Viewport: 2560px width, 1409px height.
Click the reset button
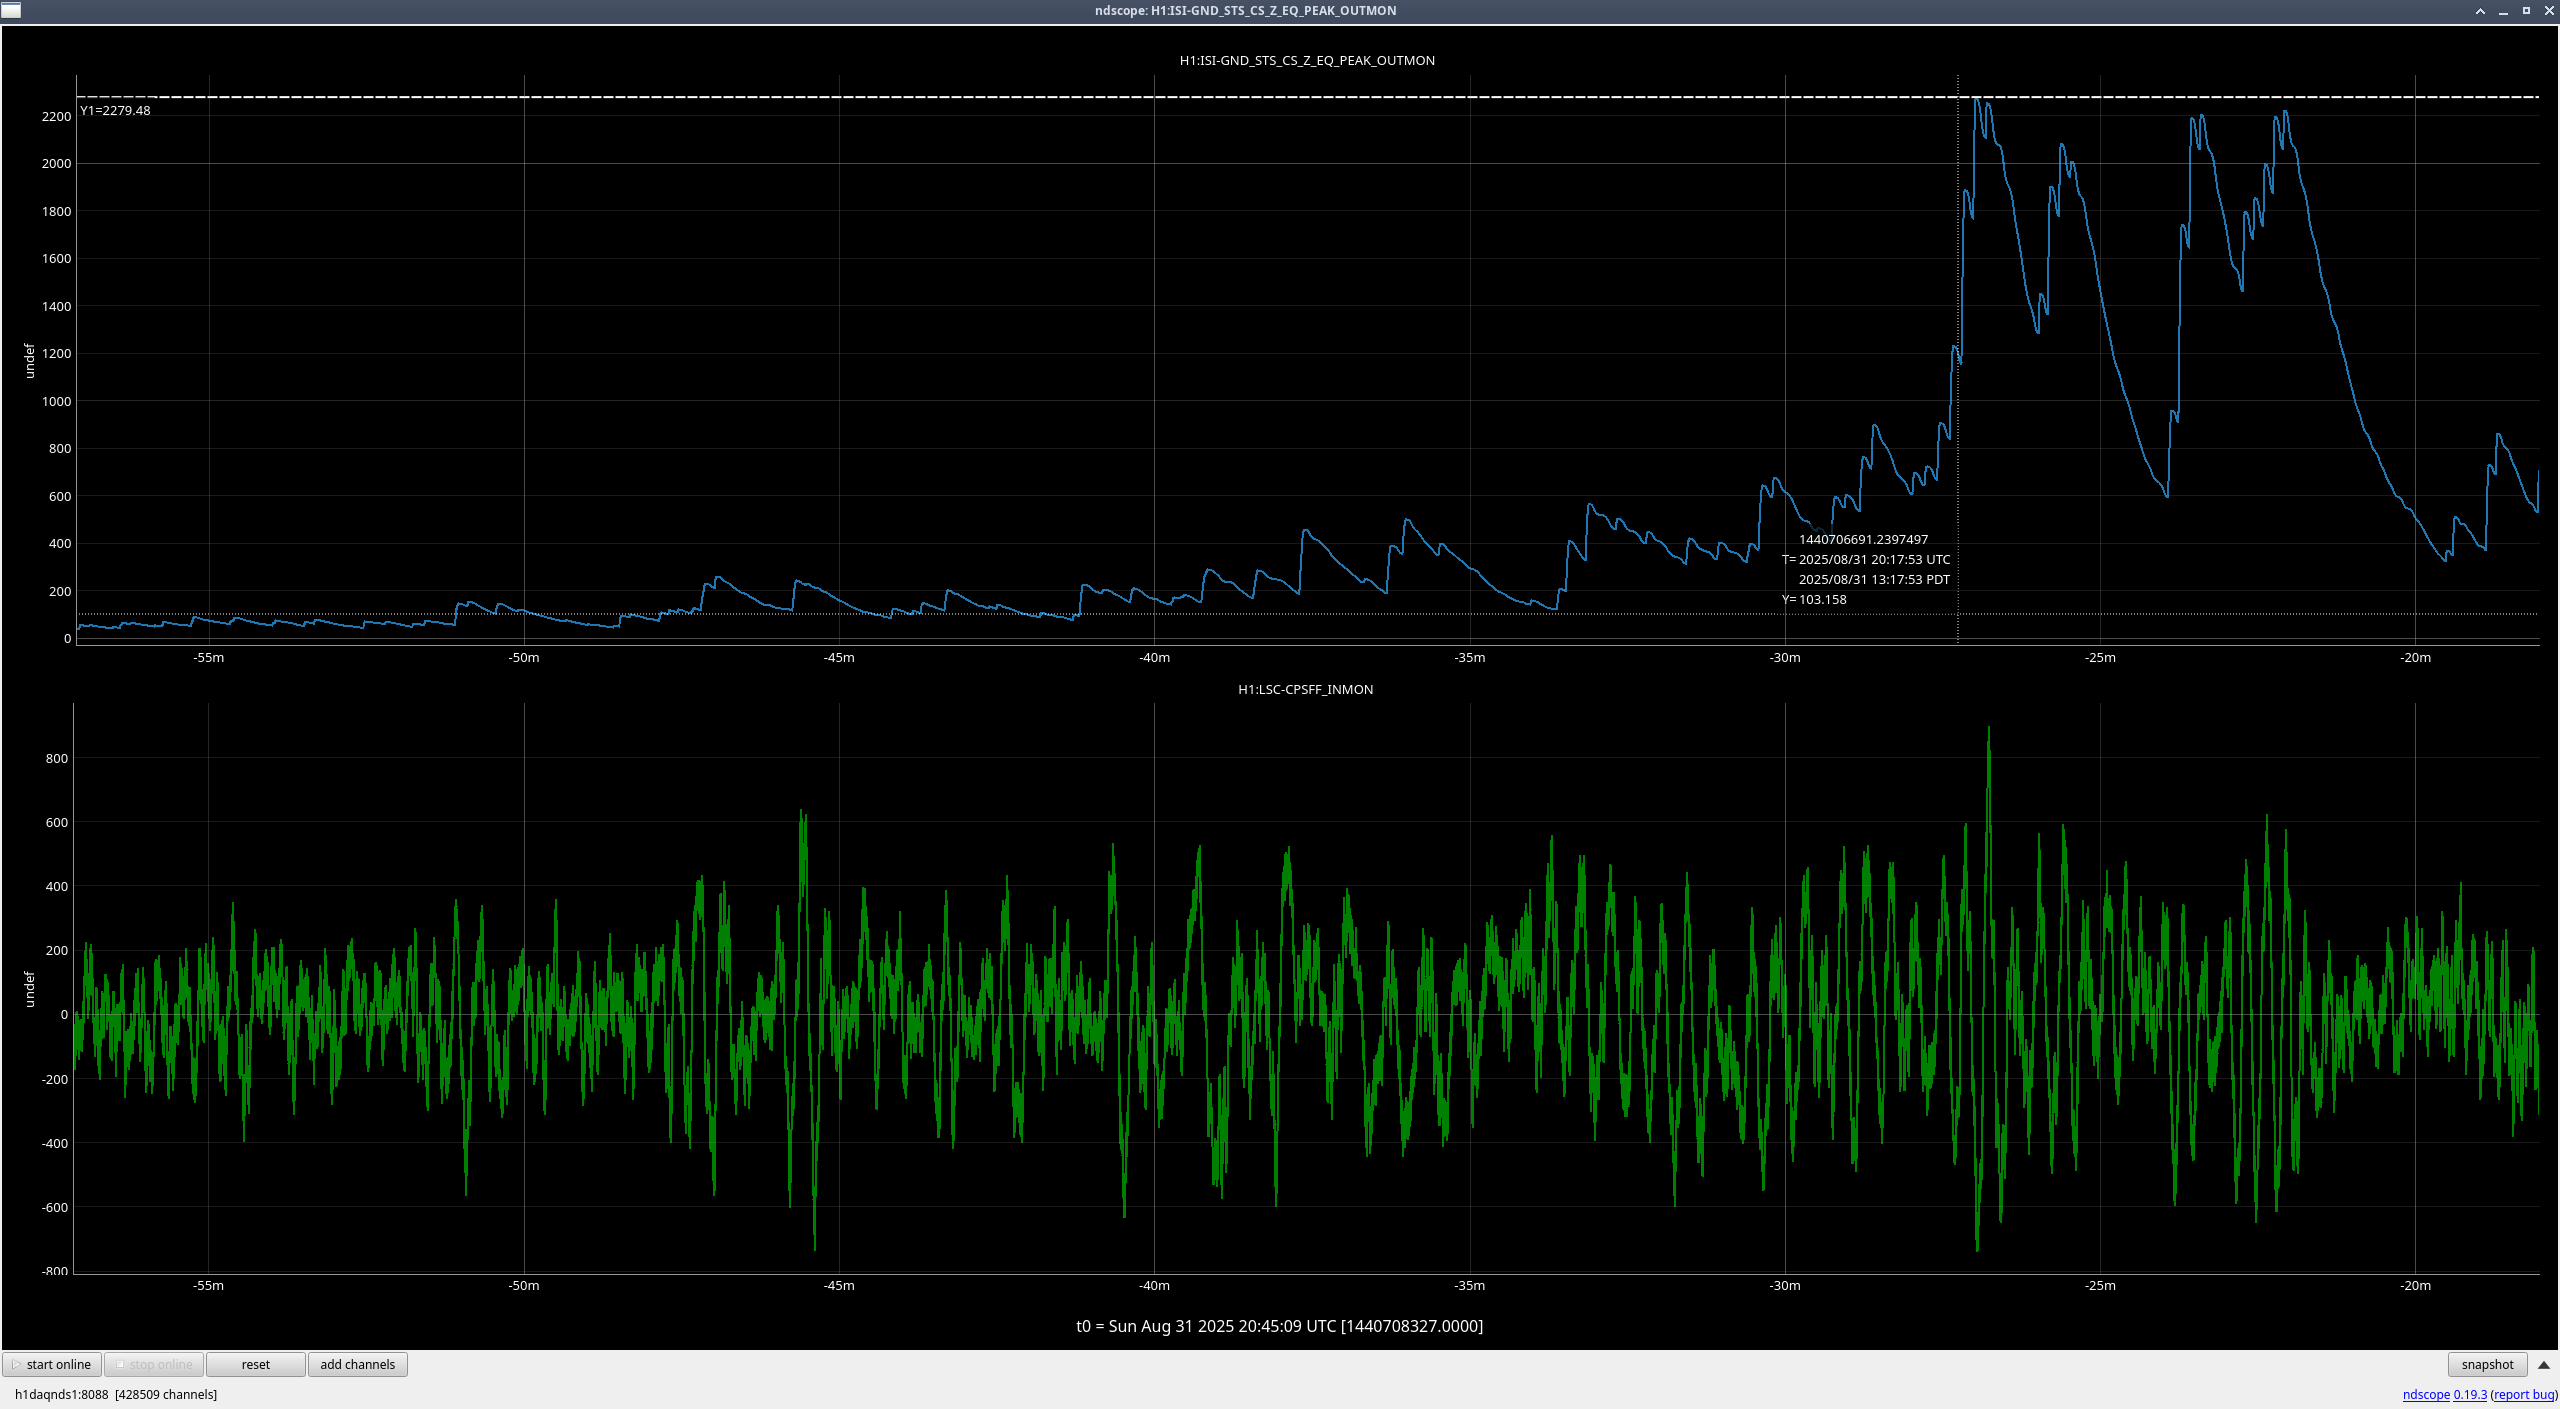tap(255, 1364)
